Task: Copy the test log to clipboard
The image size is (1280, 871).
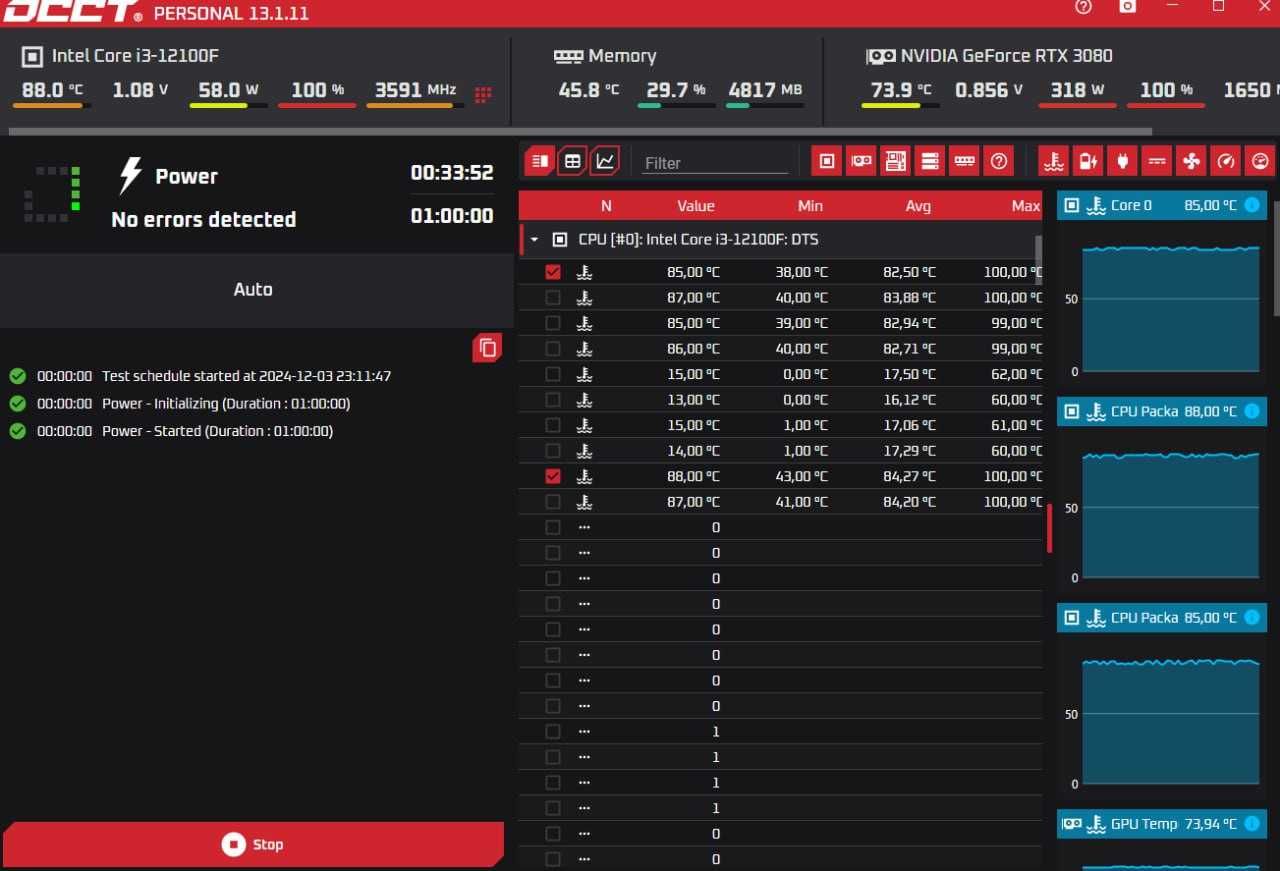Action: coord(488,348)
